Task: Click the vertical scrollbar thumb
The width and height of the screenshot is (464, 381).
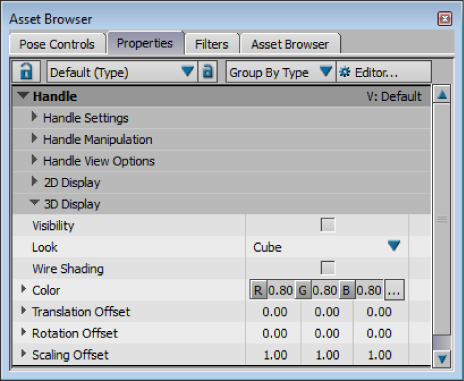Action: 442,219
